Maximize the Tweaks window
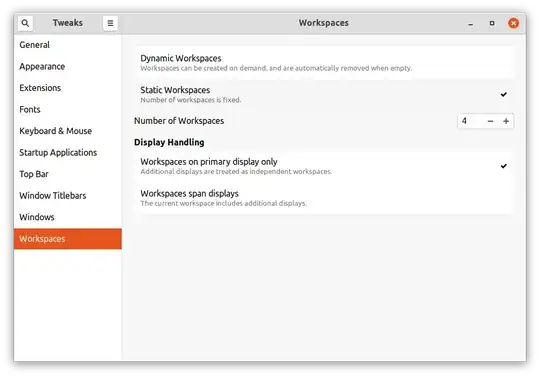540x377 pixels. pos(492,23)
